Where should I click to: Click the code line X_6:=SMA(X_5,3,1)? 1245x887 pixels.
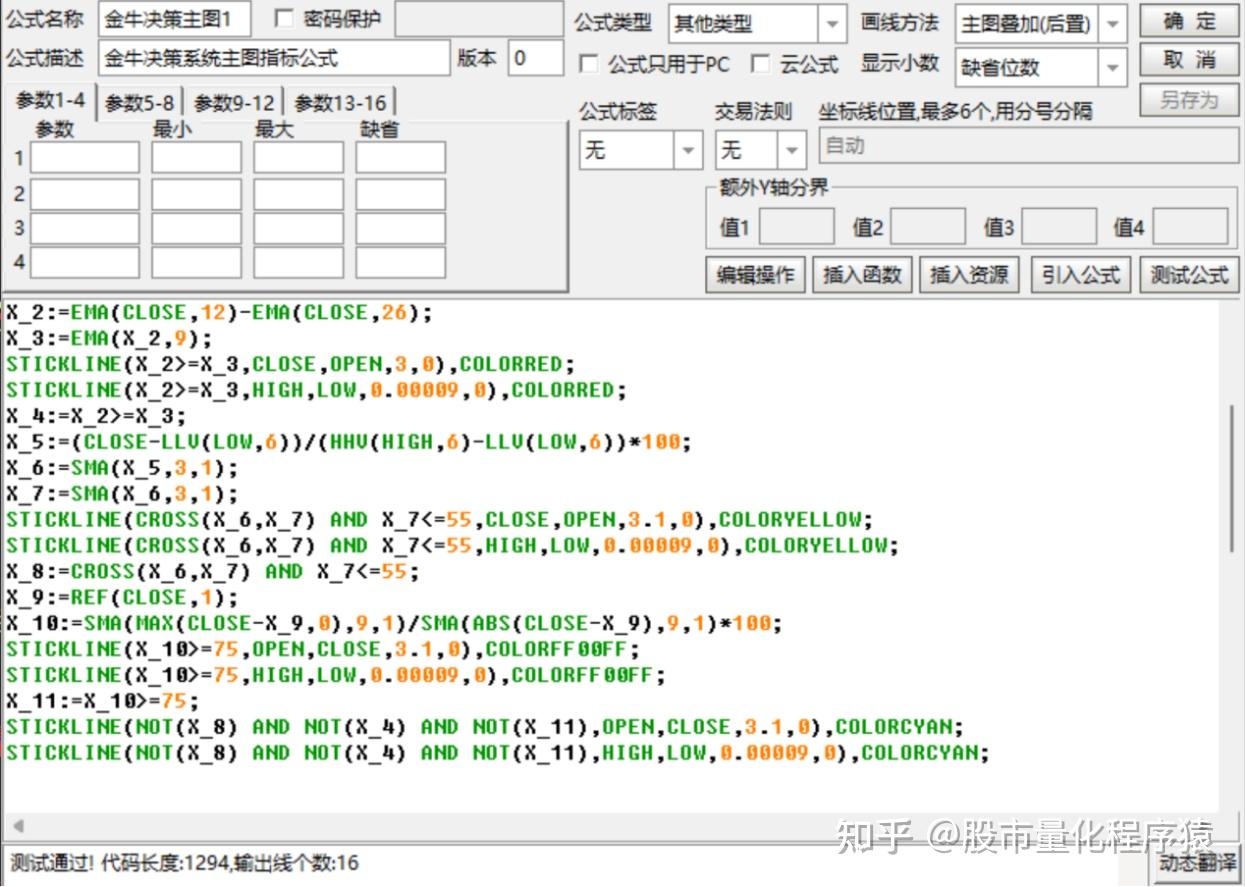tap(122, 468)
